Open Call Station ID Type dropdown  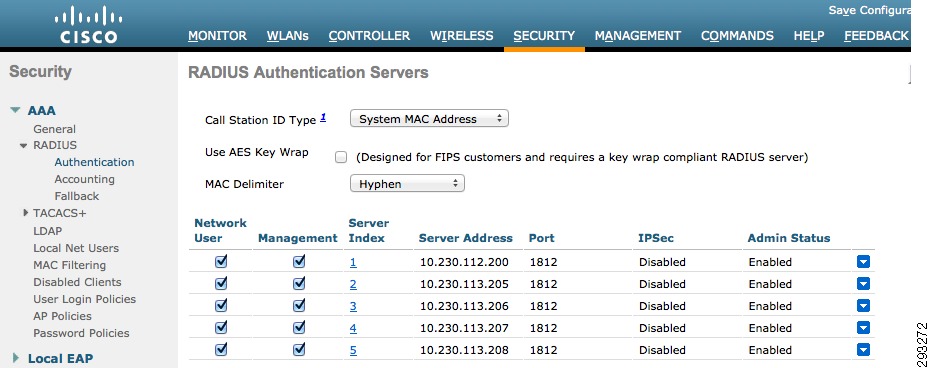click(429, 118)
